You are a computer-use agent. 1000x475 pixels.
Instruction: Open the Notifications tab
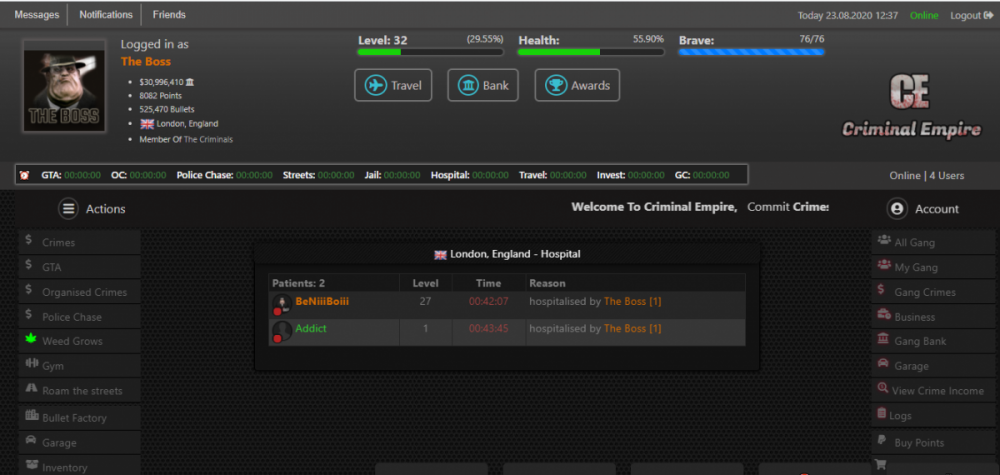tap(106, 15)
